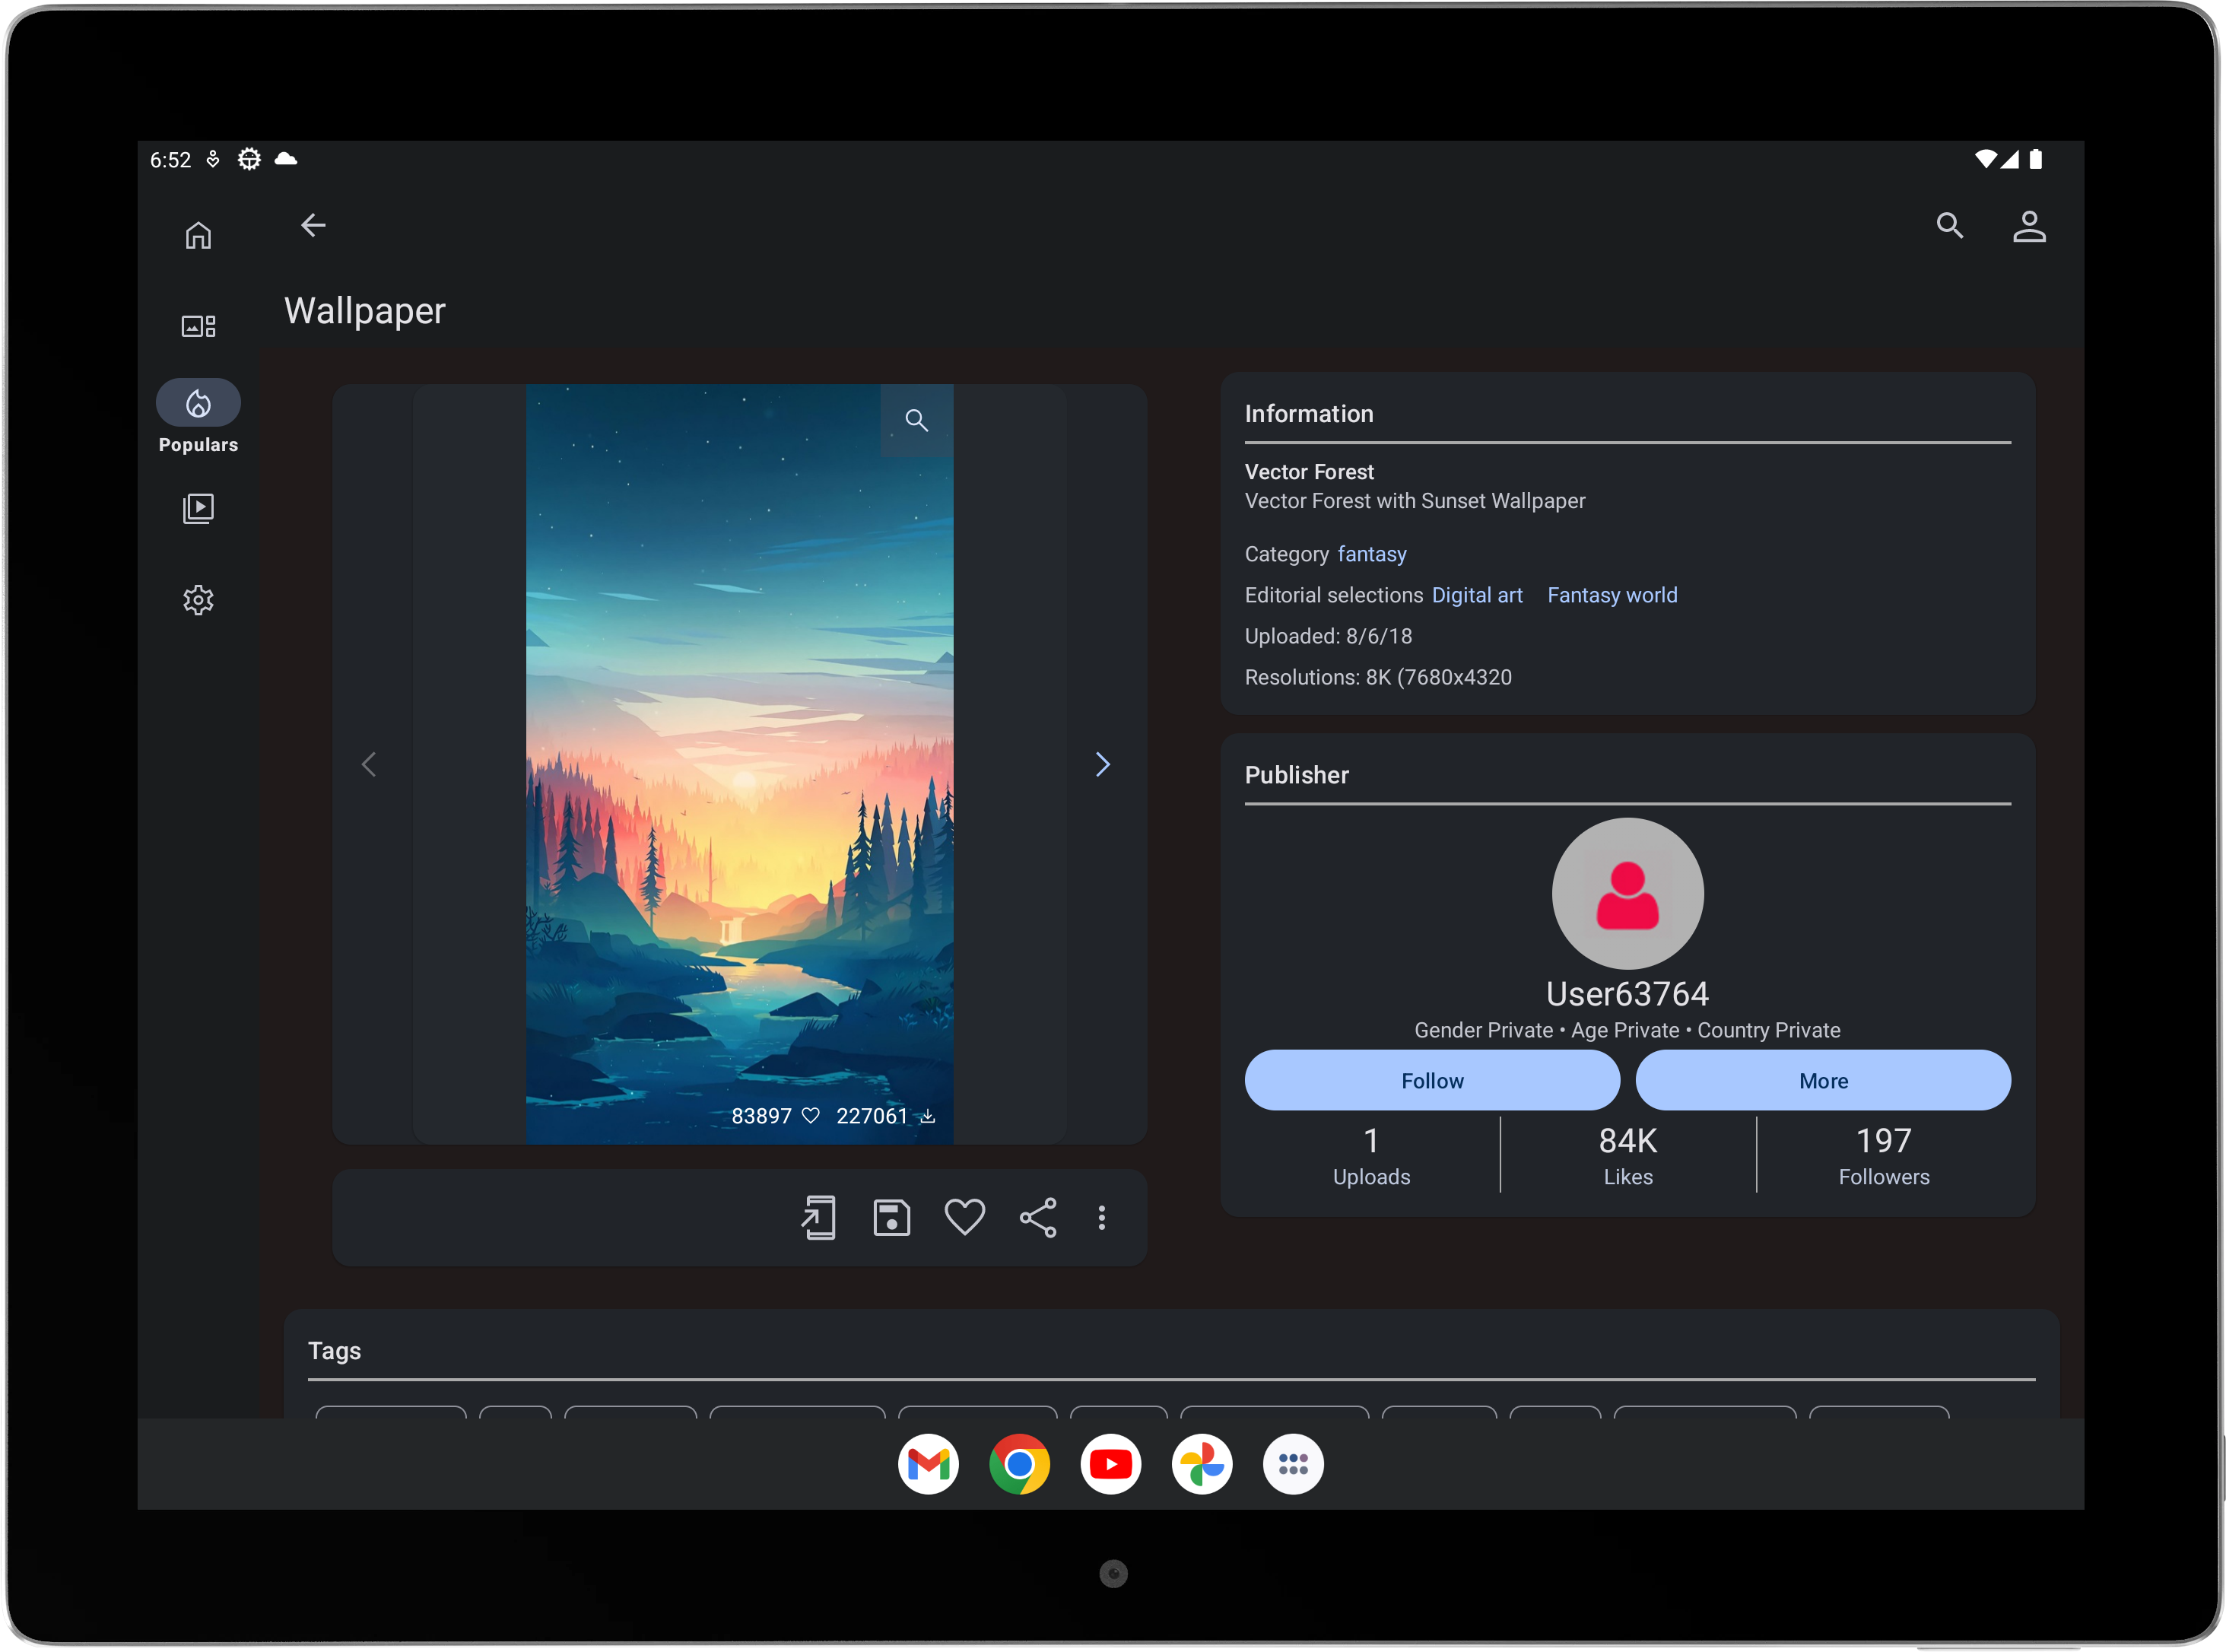Open the Home tab in sidebar
Image resolution: width=2226 pixels, height=1652 pixels.
[x=198, y=235]
